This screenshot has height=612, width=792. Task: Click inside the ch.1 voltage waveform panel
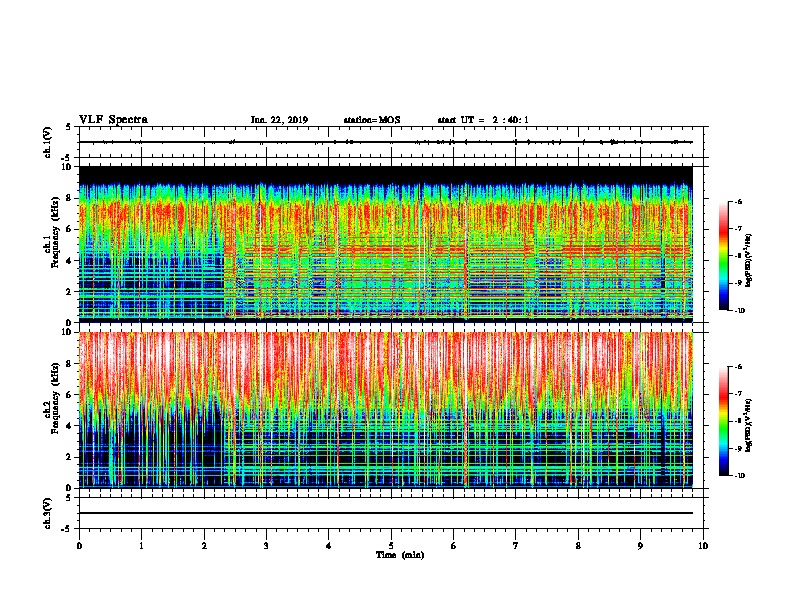click(391, 142)
